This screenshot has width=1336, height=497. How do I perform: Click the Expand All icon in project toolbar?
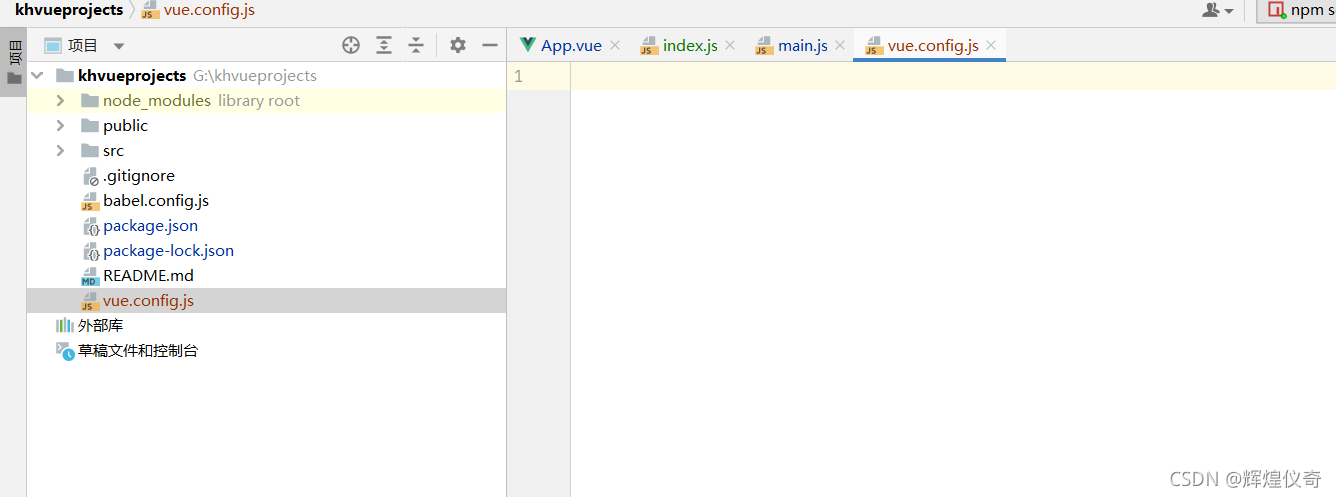[x=384, y=45]
